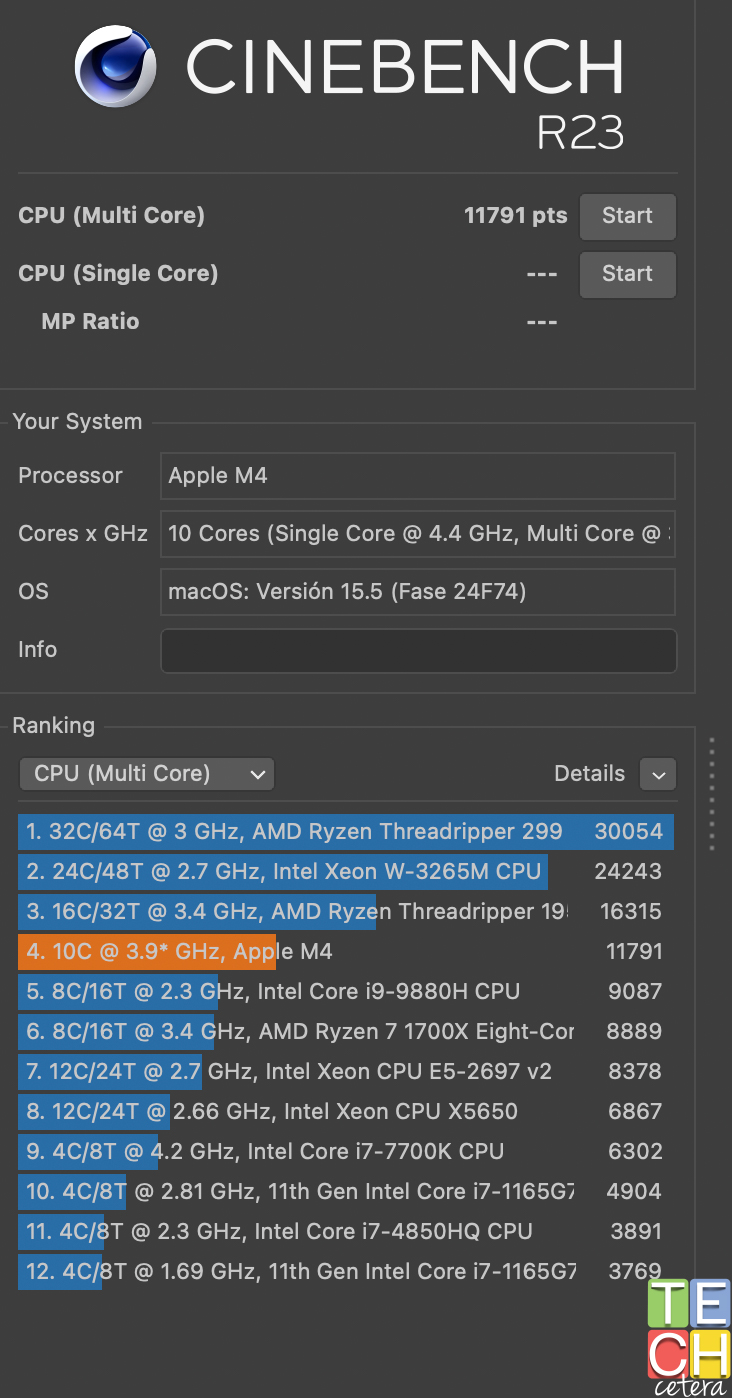The width and height of the screenshot is (732, 1398).
Task: Select ranking row 11 Intel Core i7-4850HQ
Action: click(346, 1232)
